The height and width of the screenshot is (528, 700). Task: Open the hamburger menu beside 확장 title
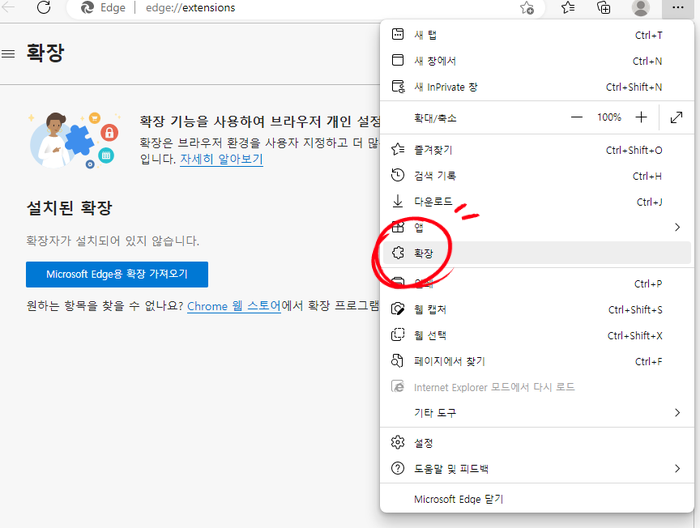point(8,54)
